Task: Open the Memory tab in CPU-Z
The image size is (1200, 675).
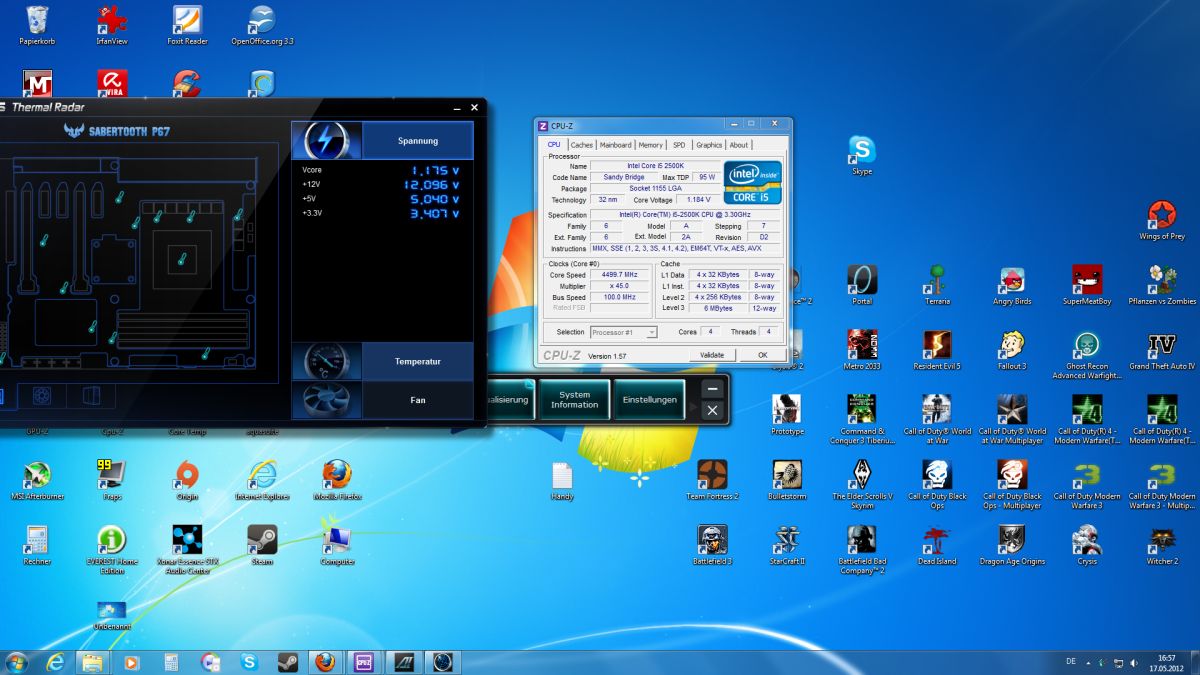Action: point(650,145)
